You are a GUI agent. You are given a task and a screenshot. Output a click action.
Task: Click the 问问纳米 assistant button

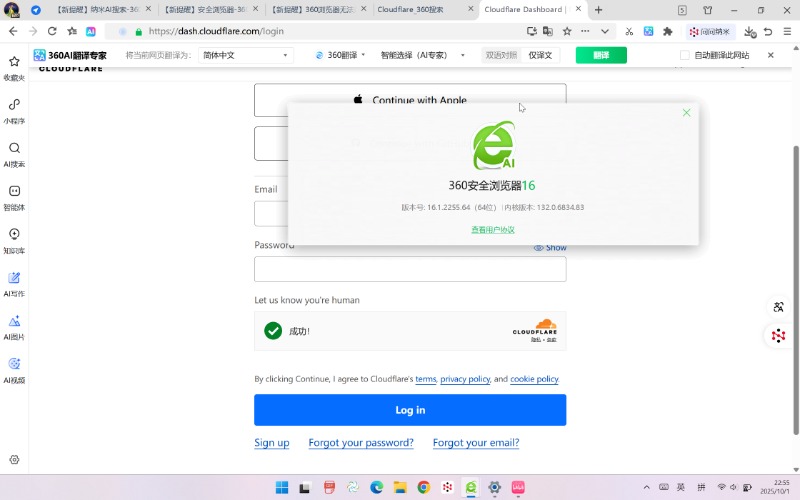click(x=710, y=32)
